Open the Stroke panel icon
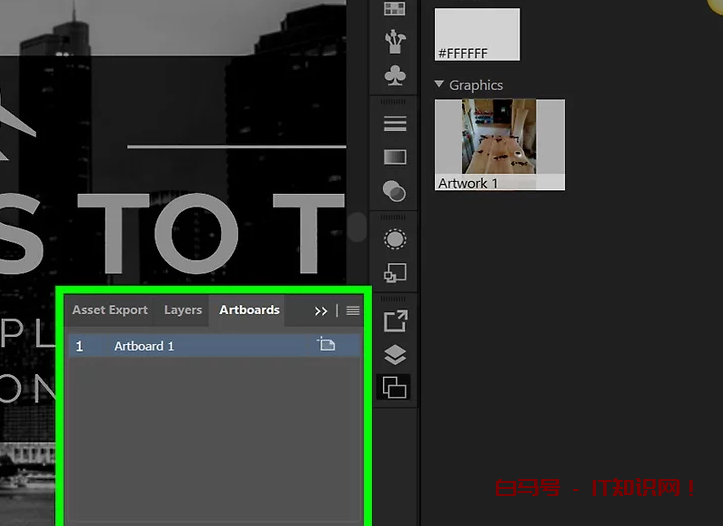This screenshot has width=723, height=526. [395, 124]
